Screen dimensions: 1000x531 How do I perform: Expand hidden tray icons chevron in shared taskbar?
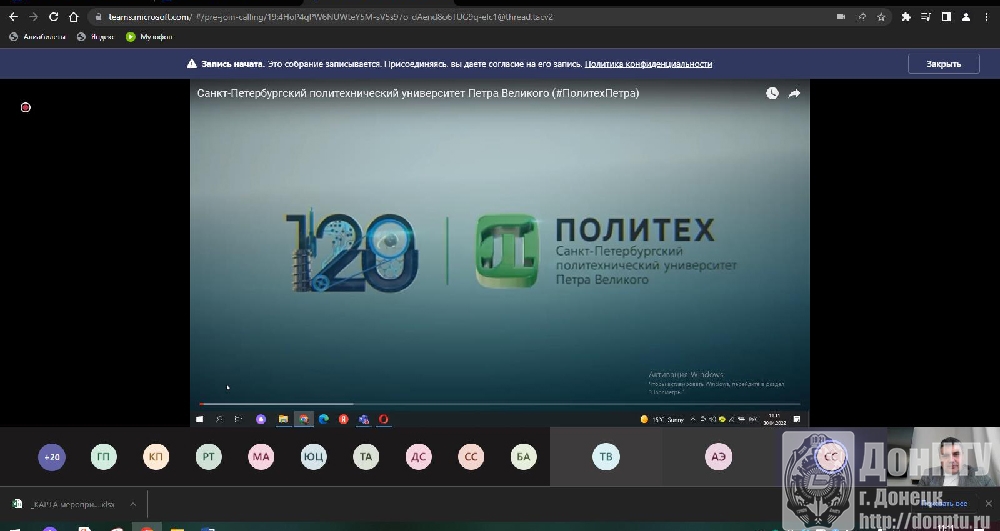point(693,419)
